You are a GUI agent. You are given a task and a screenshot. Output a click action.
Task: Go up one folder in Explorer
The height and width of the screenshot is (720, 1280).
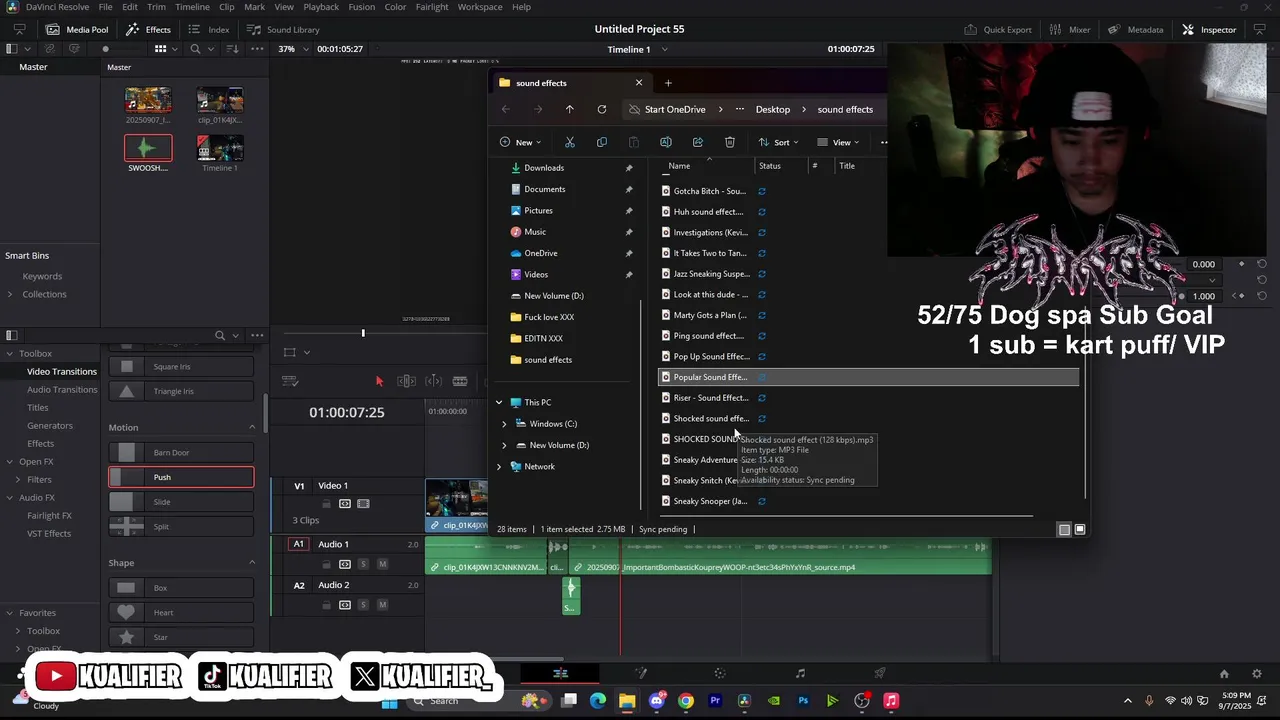click(x=569, y=109)
